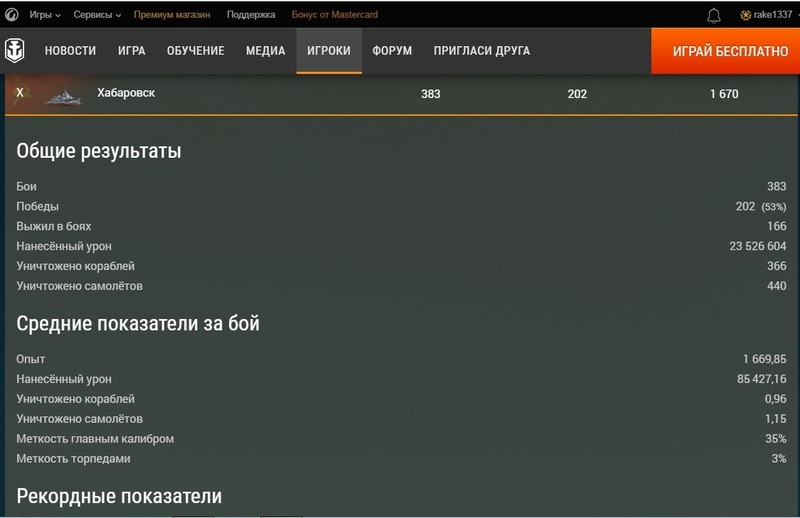Image resolution: width=800 pixels, height=518 pixels.
Task: Select the Хабаровск ship row name
Action: [x=126, y=93]
